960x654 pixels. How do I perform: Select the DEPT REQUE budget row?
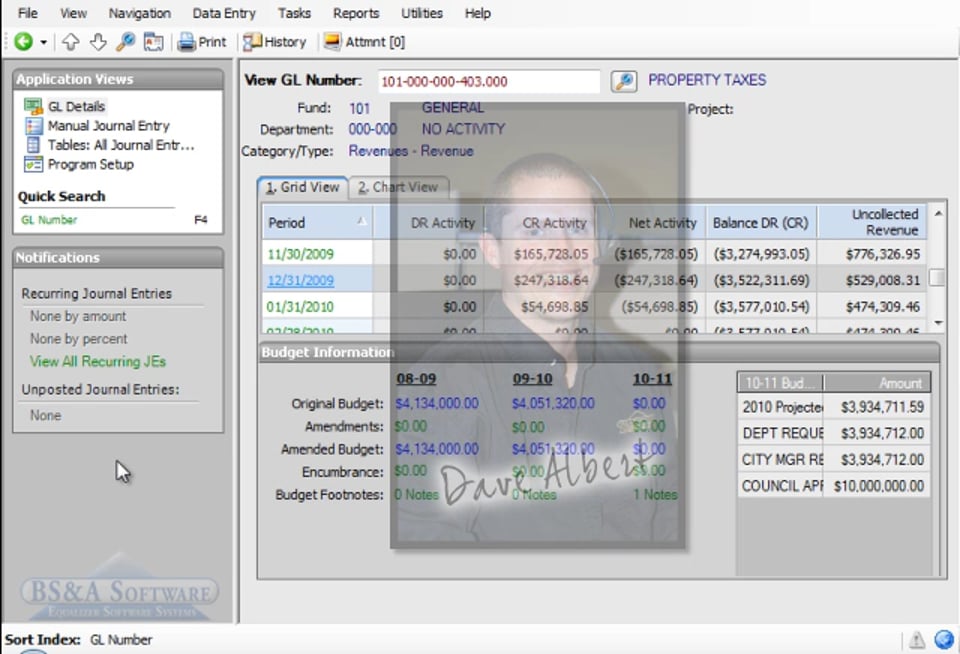coord(833,434)
